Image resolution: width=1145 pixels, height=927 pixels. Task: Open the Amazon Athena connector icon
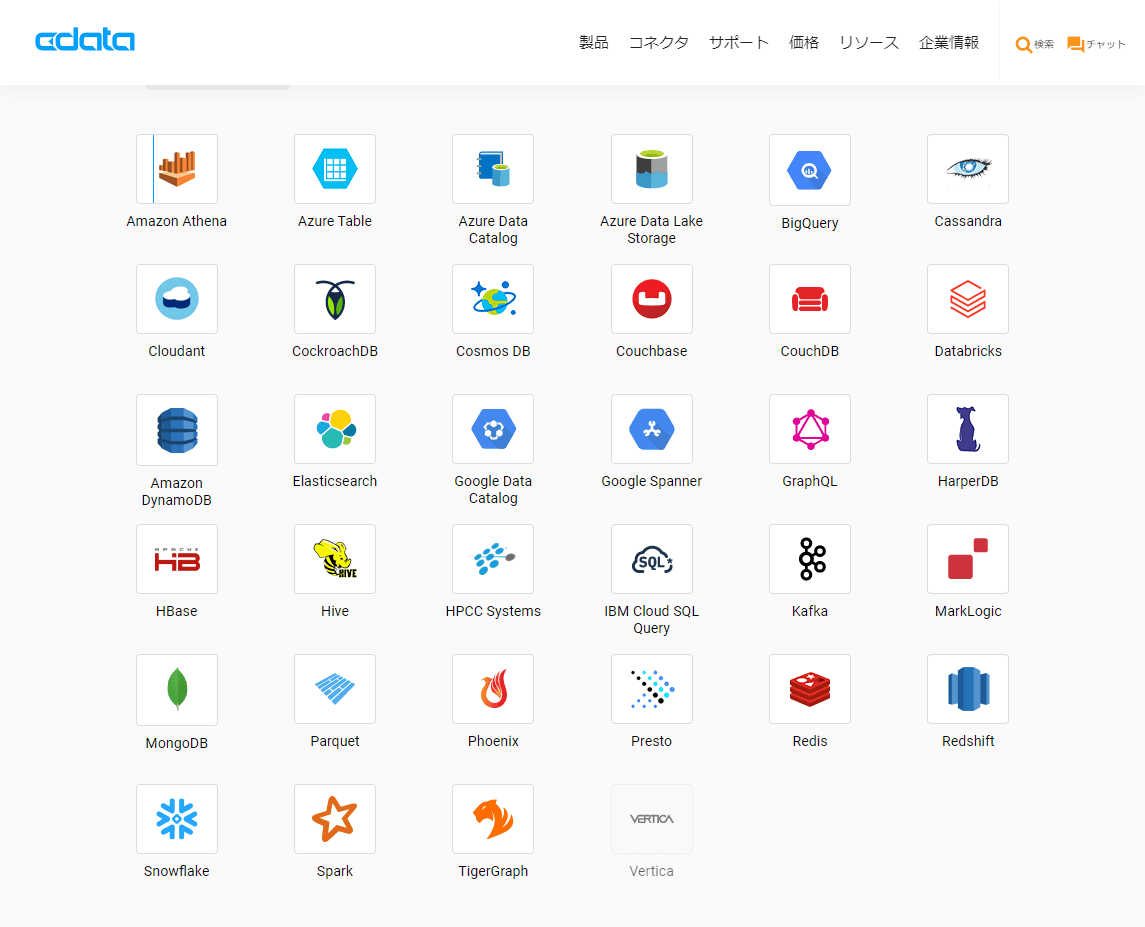click(x=177, y=169)
